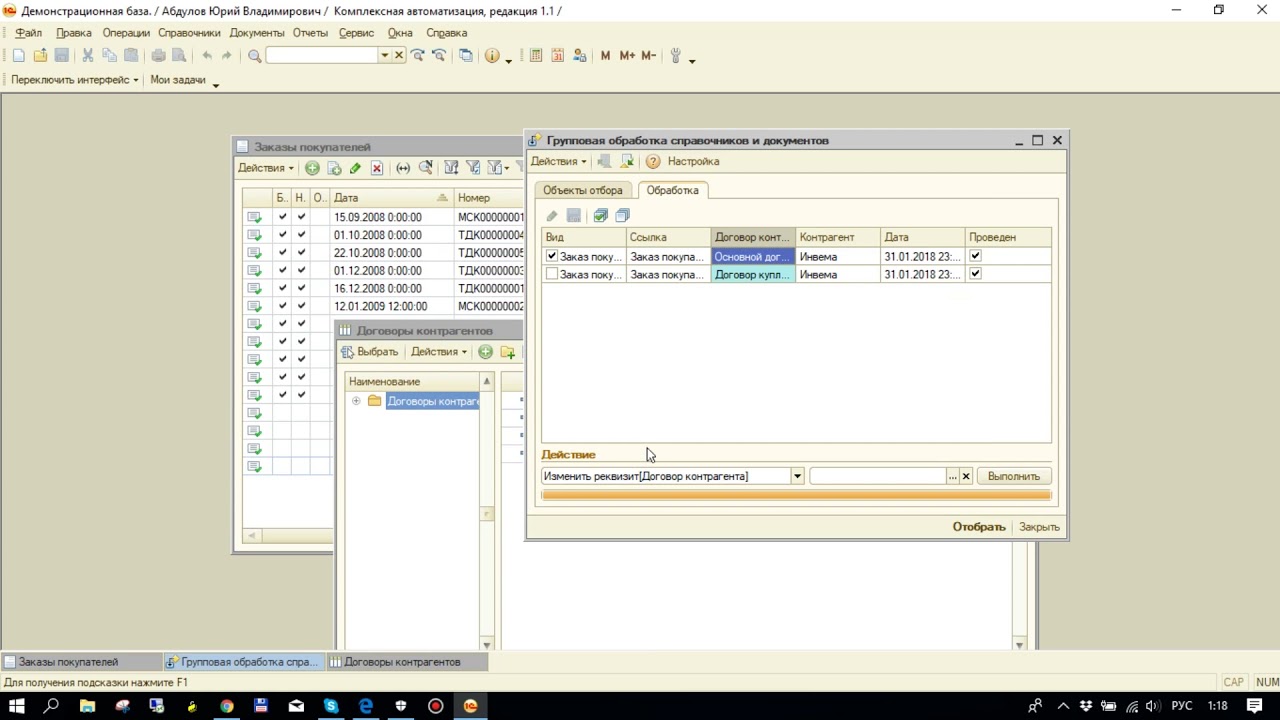Click the green Add icon in Заказы покупателей
This screenshot has height=720, width=1280.
(x=313, y=168)
